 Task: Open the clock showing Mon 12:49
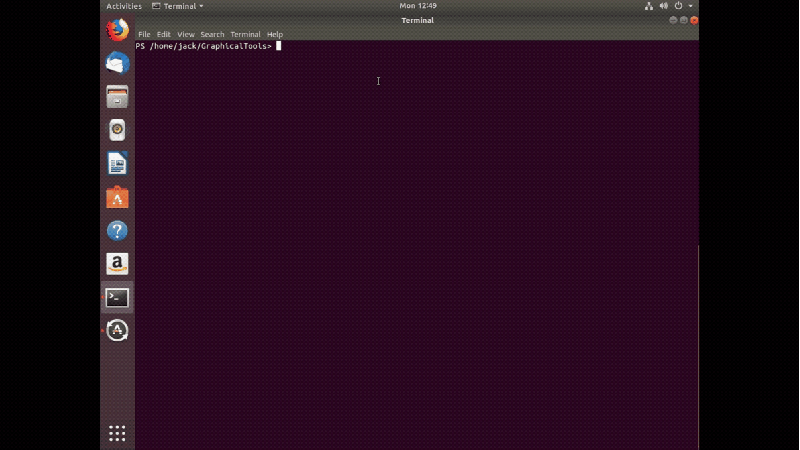[418, 6]
